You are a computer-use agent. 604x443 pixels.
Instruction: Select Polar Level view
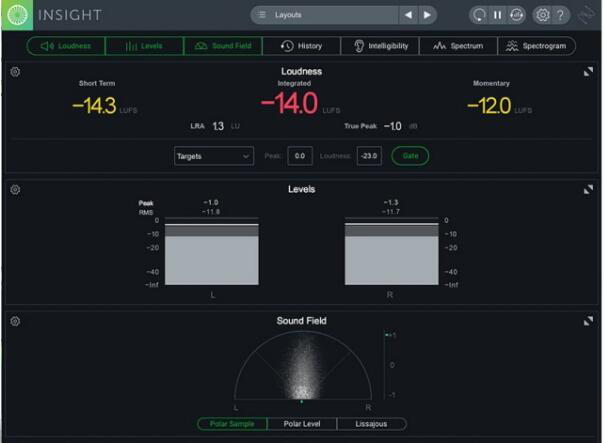click(302, 424)
